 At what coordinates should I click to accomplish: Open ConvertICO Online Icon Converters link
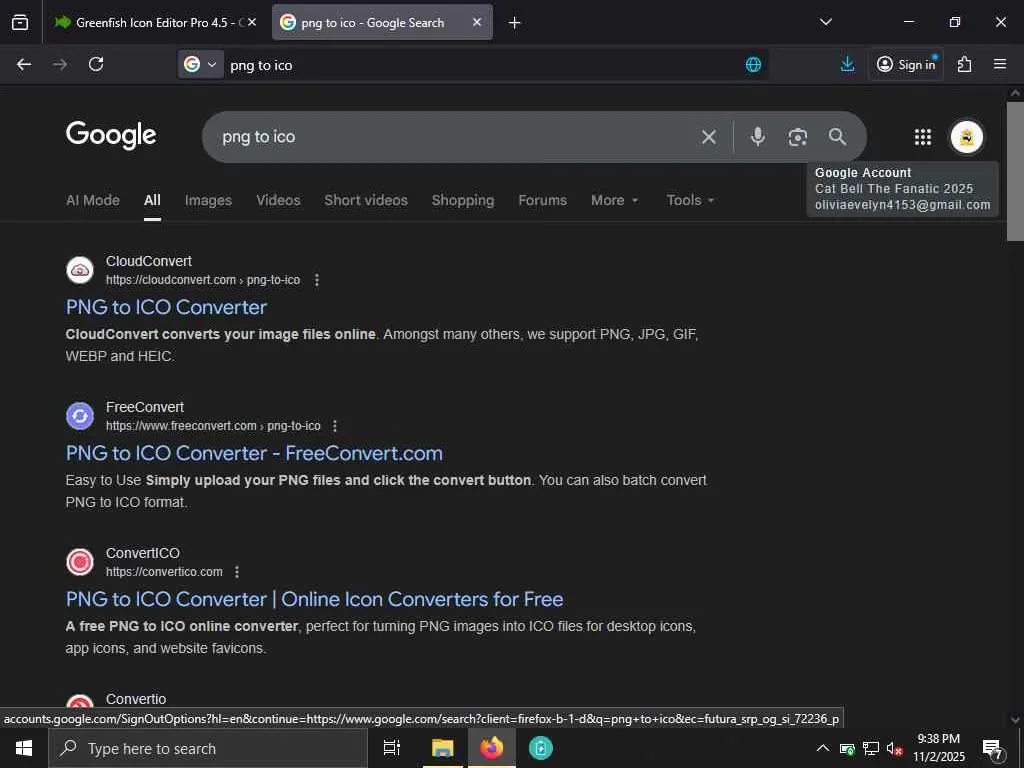pyautogui.click(x=315, y=600)
